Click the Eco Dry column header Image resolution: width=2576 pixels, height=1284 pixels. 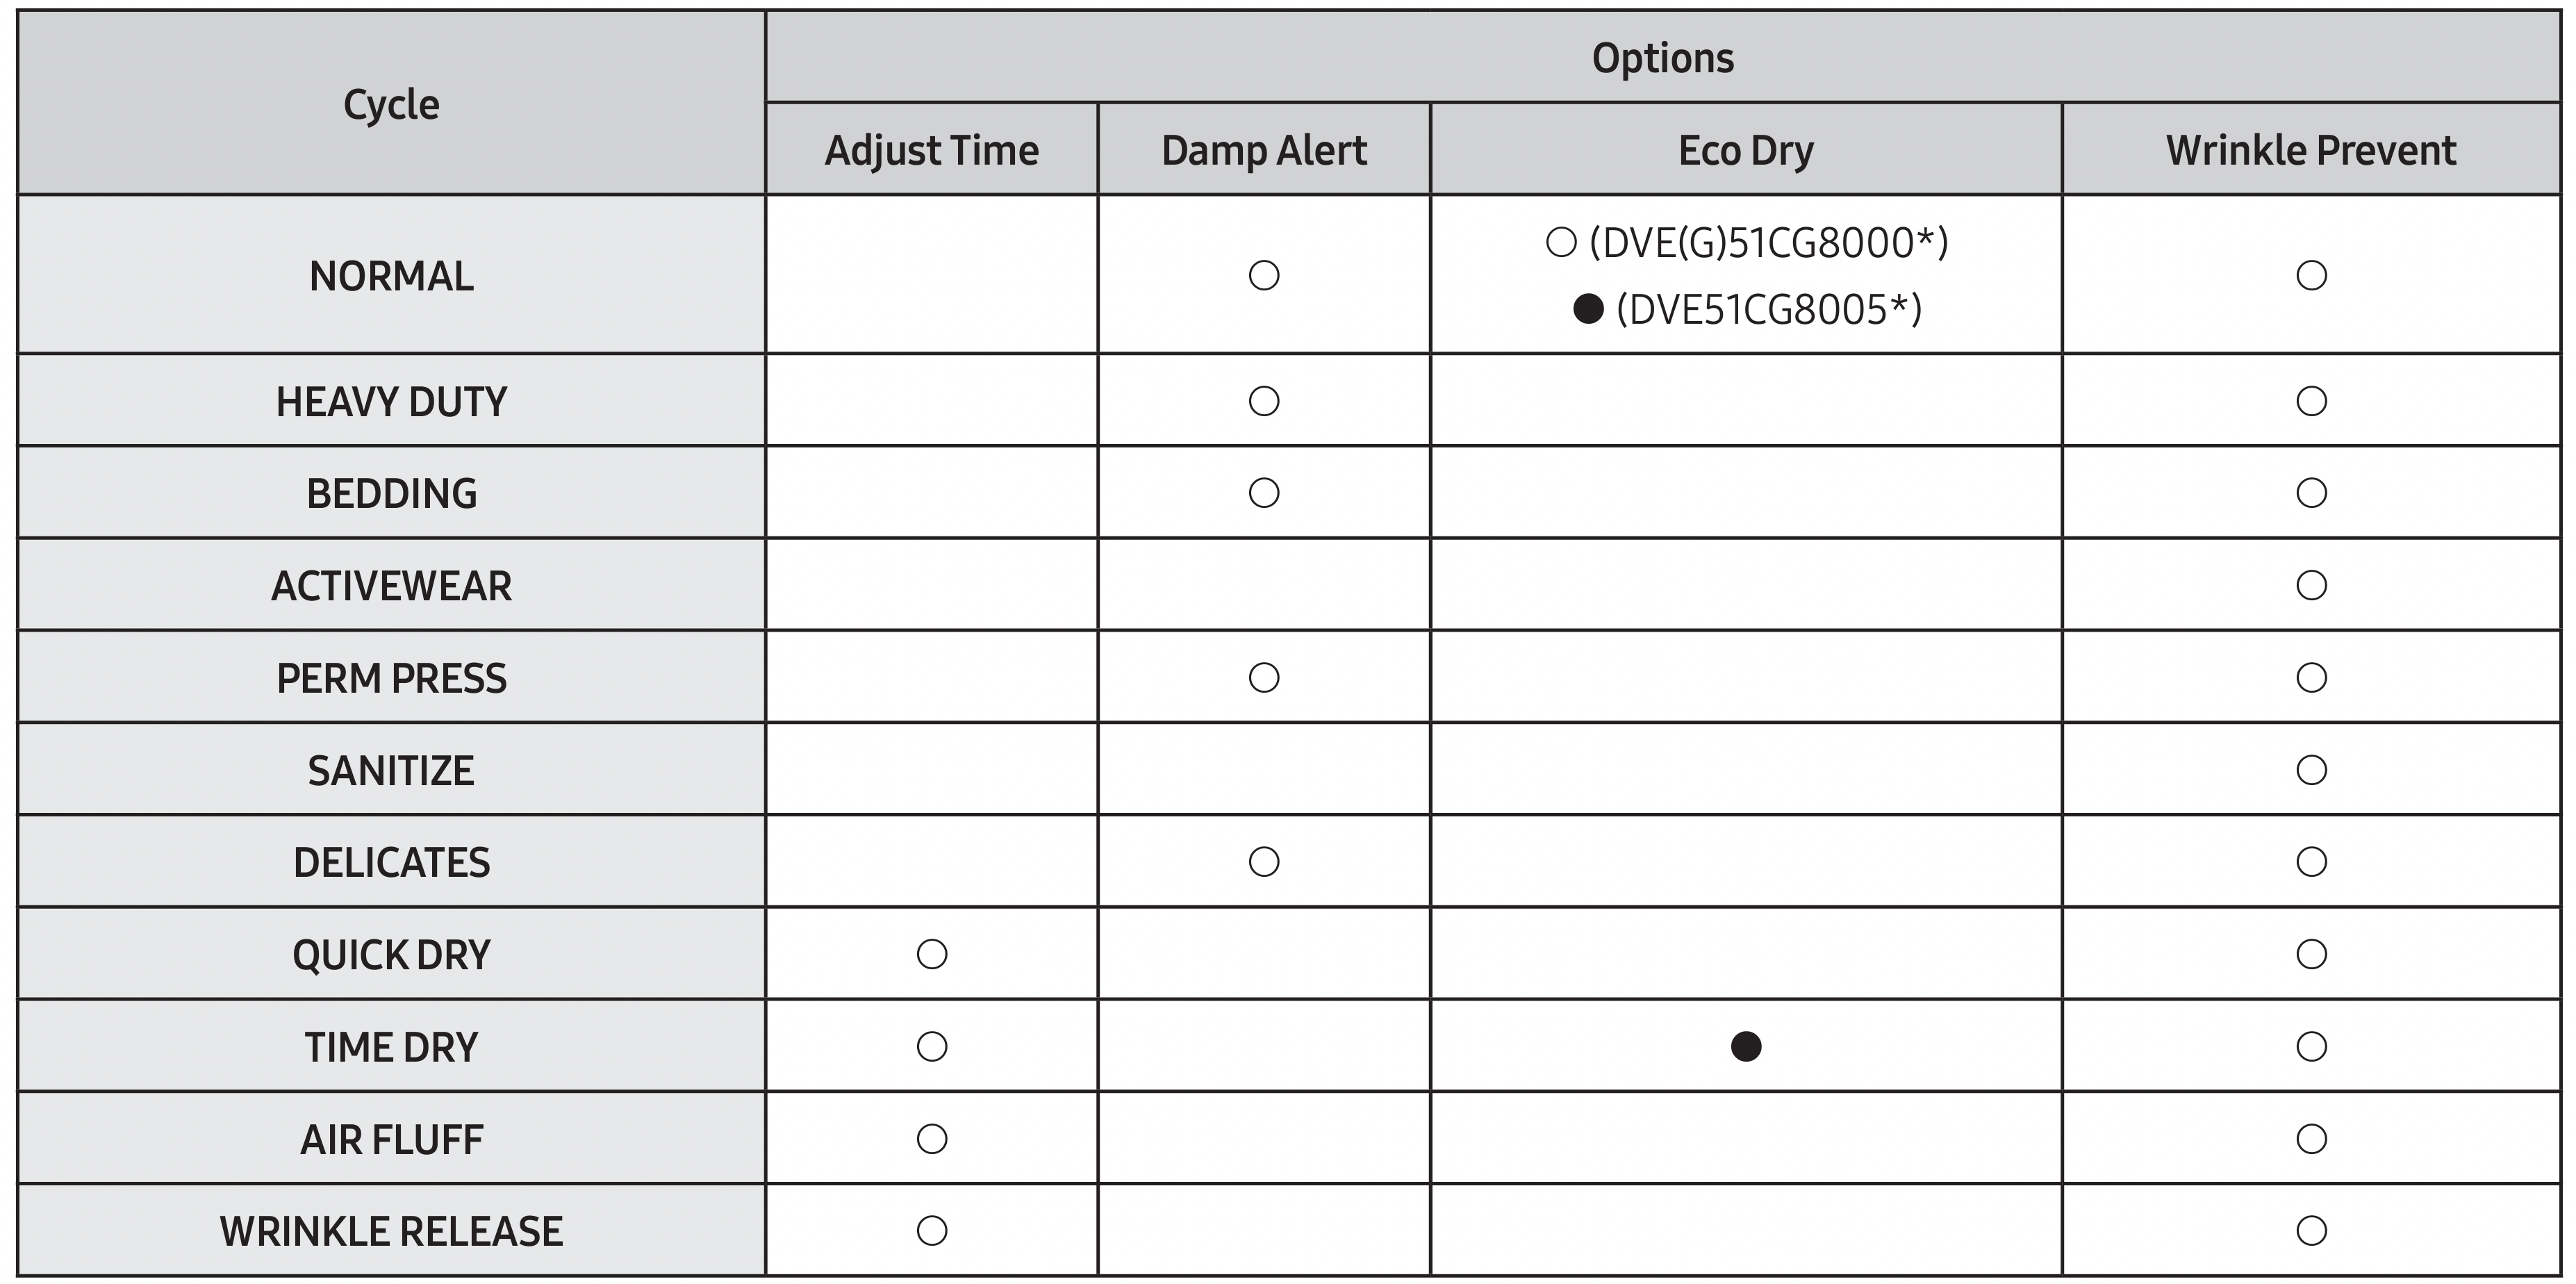pos(1745,150)
